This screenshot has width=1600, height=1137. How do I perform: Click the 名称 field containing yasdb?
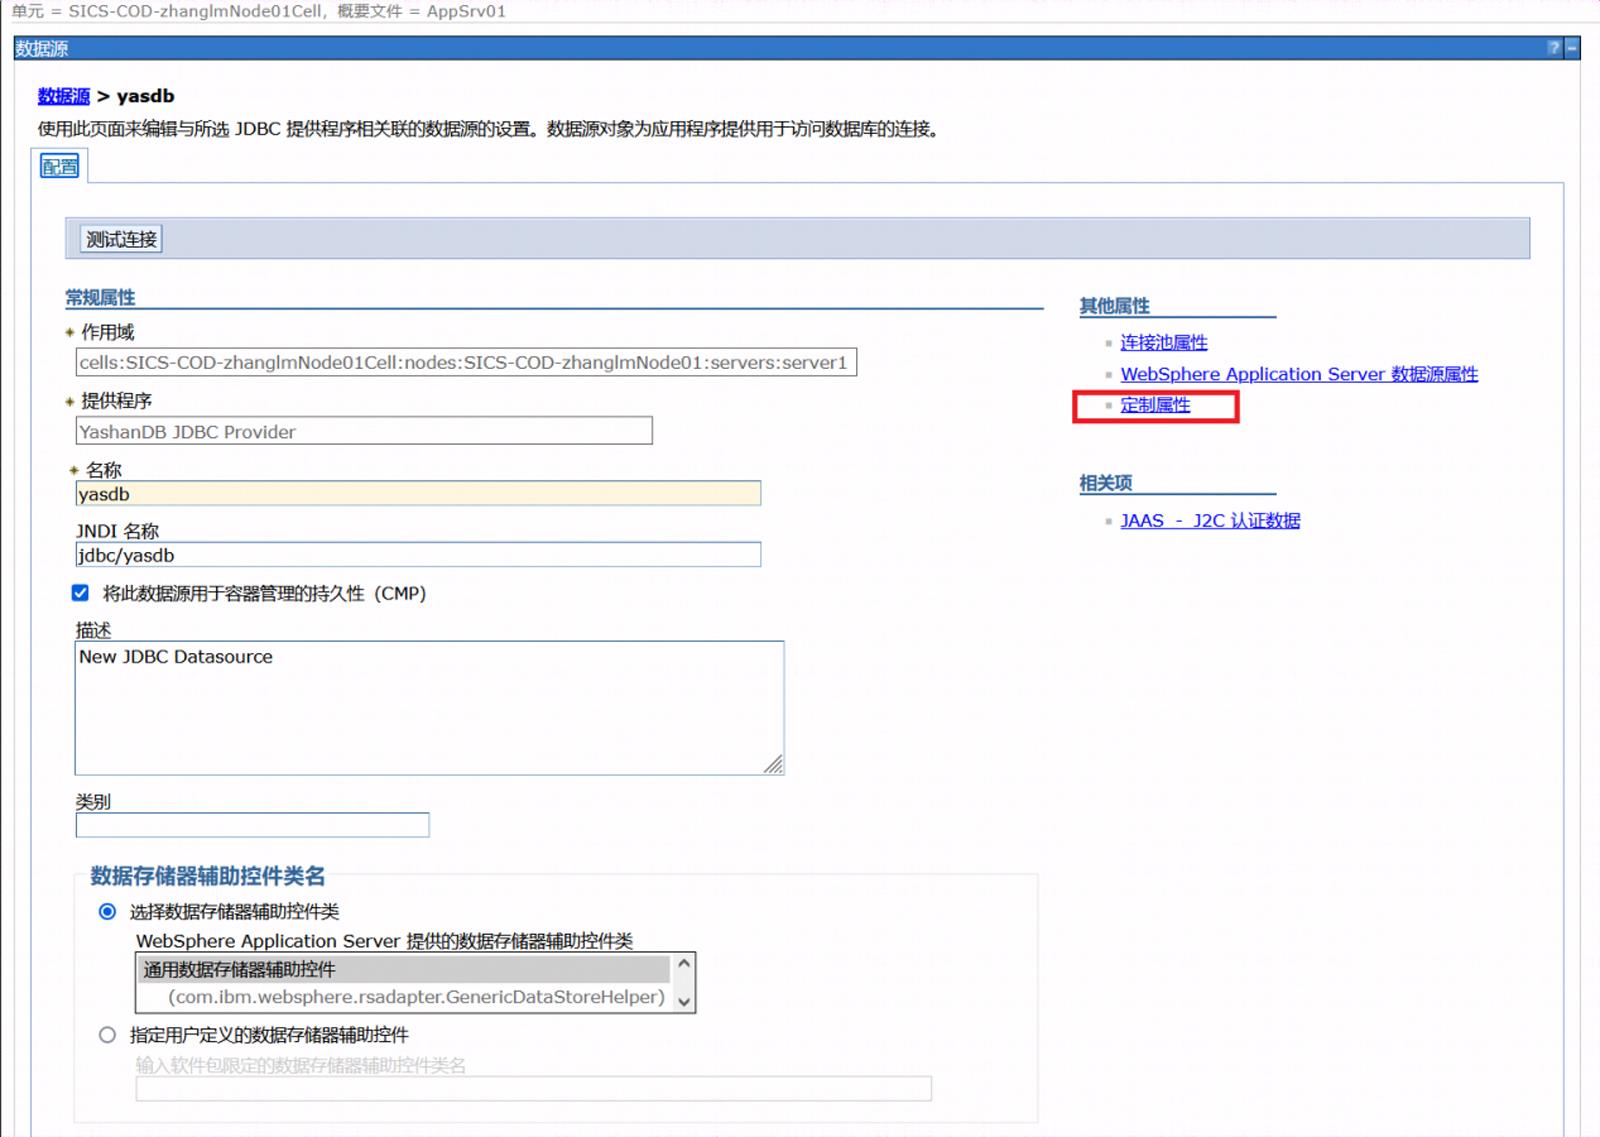pyautogui.click(x=418, y=494)
